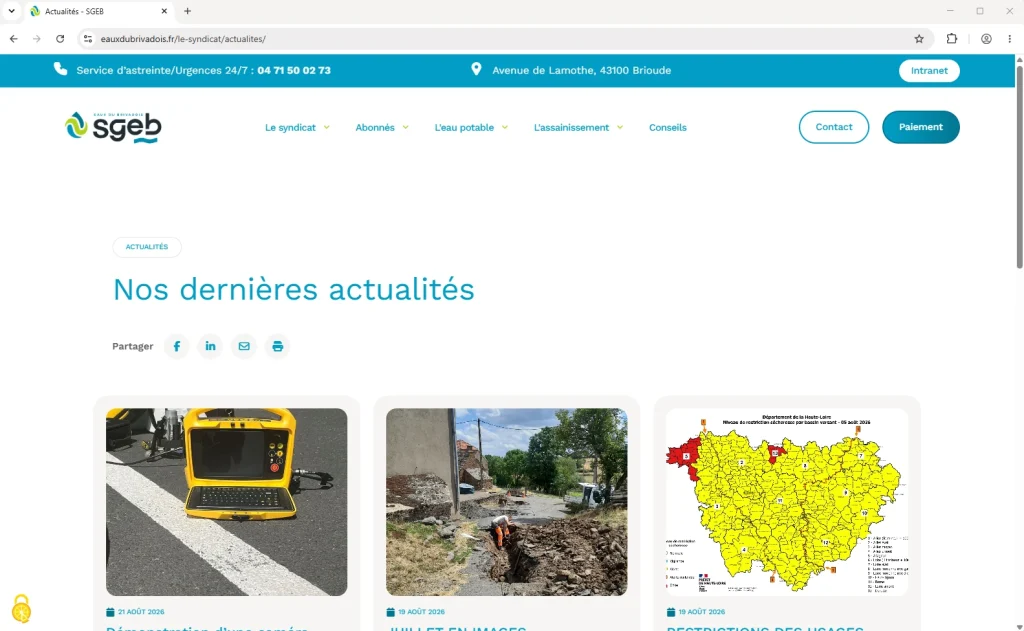Click the address bar URL field
Screen dimensions: 1024x631
click(x=503, y=39)
